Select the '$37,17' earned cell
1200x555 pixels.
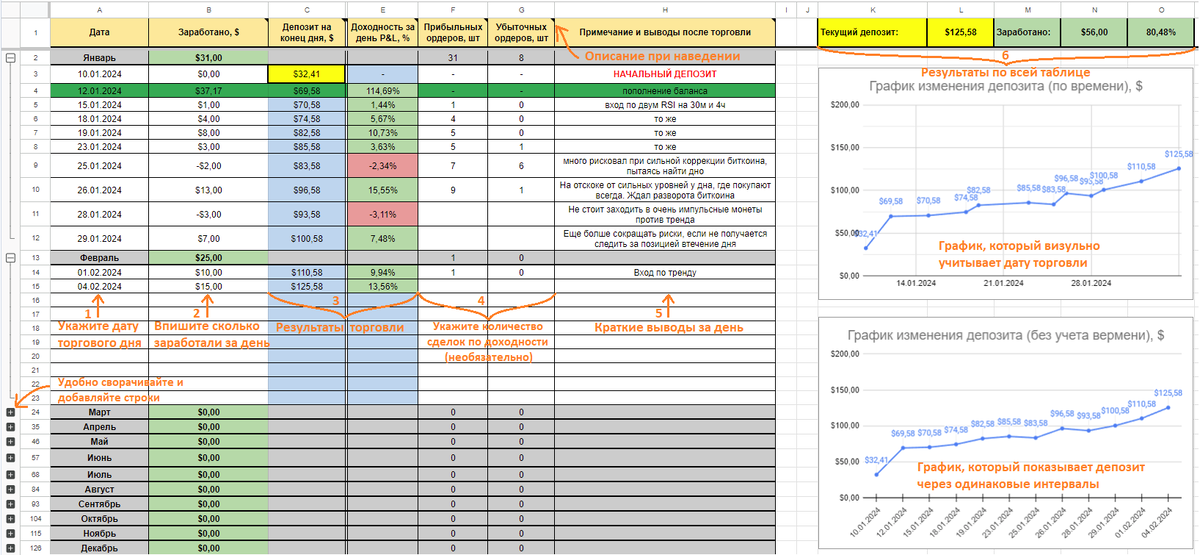(x=208, y=90)
